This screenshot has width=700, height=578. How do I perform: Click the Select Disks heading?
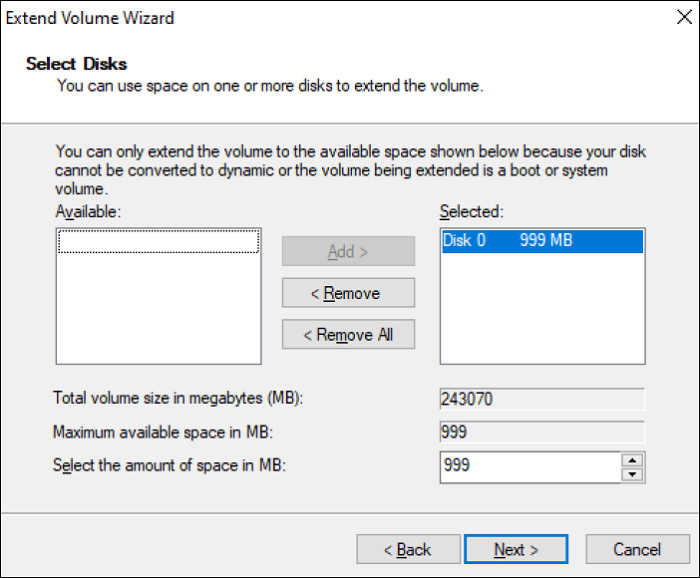[76, 64]
